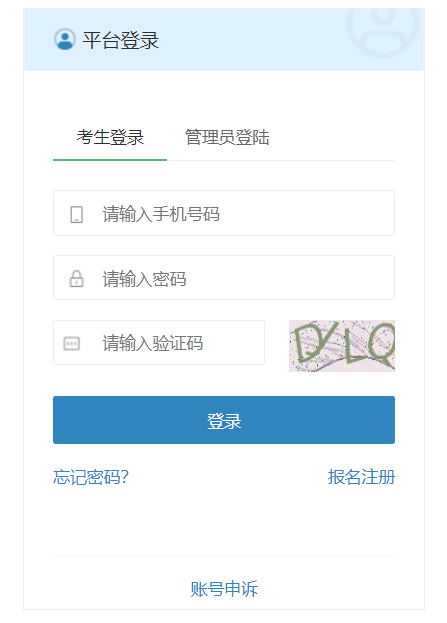Viewport: 447px width, 623px height.
Task: Refresh the DYLQ captcha image
Action: click(x=342, y=346)
